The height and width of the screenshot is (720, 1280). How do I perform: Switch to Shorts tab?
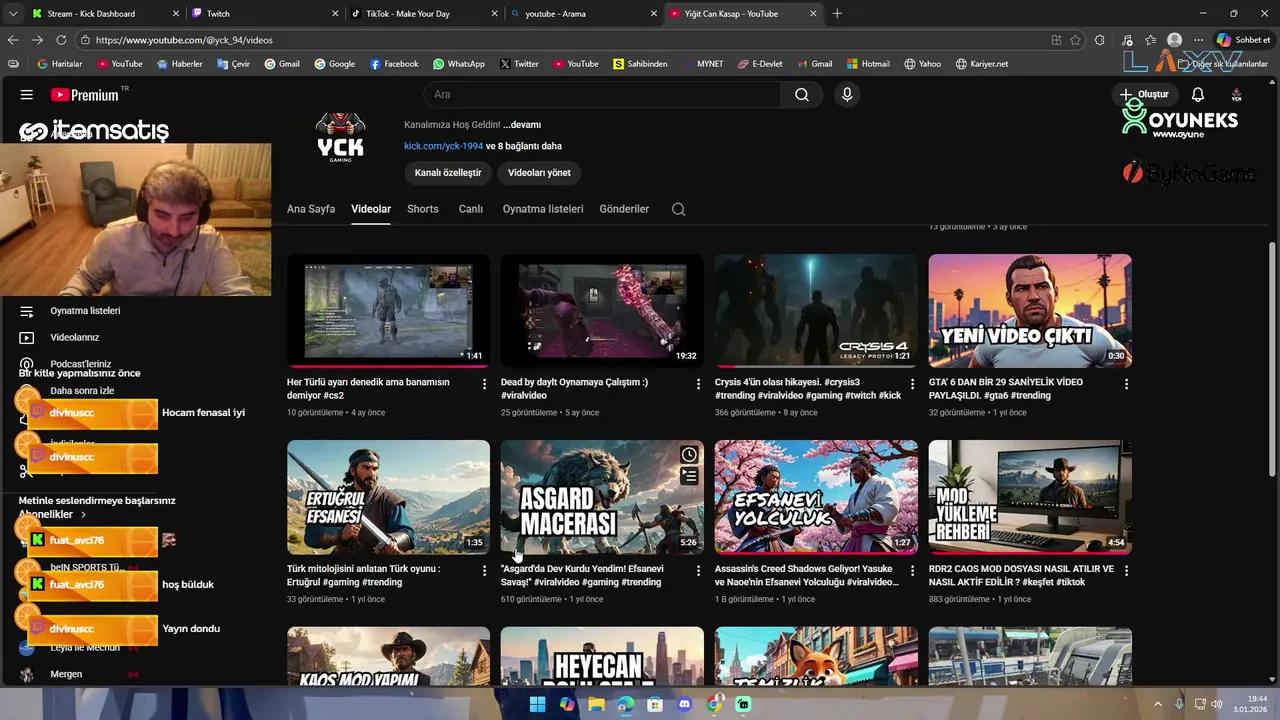pos(423,209)
